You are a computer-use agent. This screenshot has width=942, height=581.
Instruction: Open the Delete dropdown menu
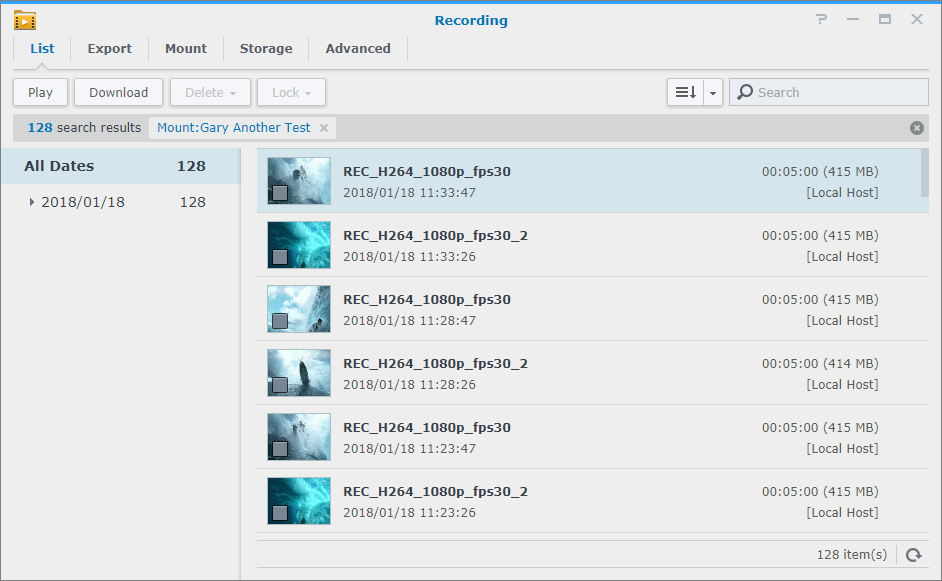point(210,92)
